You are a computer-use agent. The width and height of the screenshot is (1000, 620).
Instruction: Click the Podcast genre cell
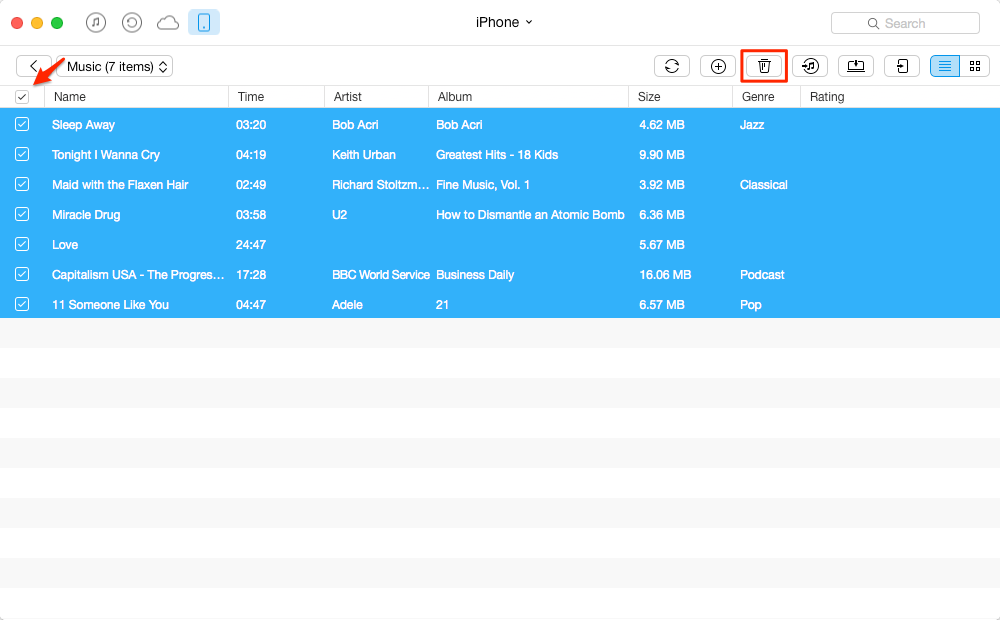762,275
